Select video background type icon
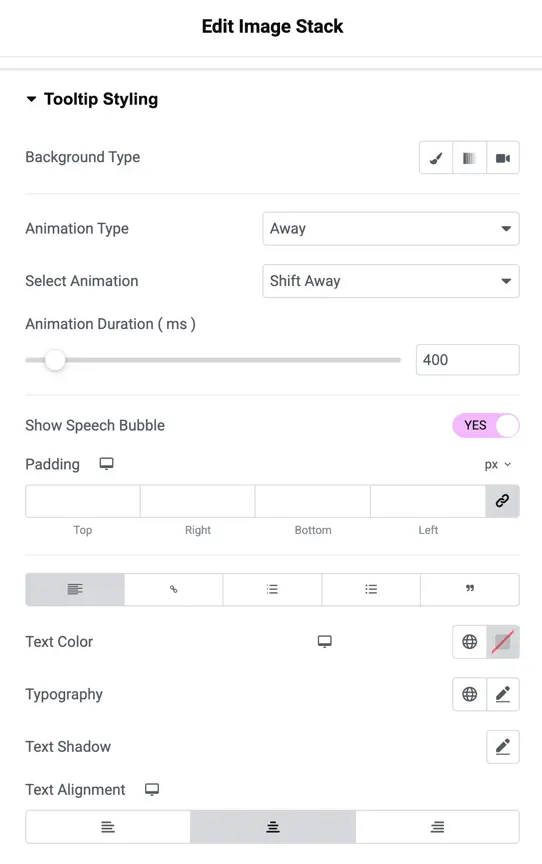 click(x=503, y=158)
